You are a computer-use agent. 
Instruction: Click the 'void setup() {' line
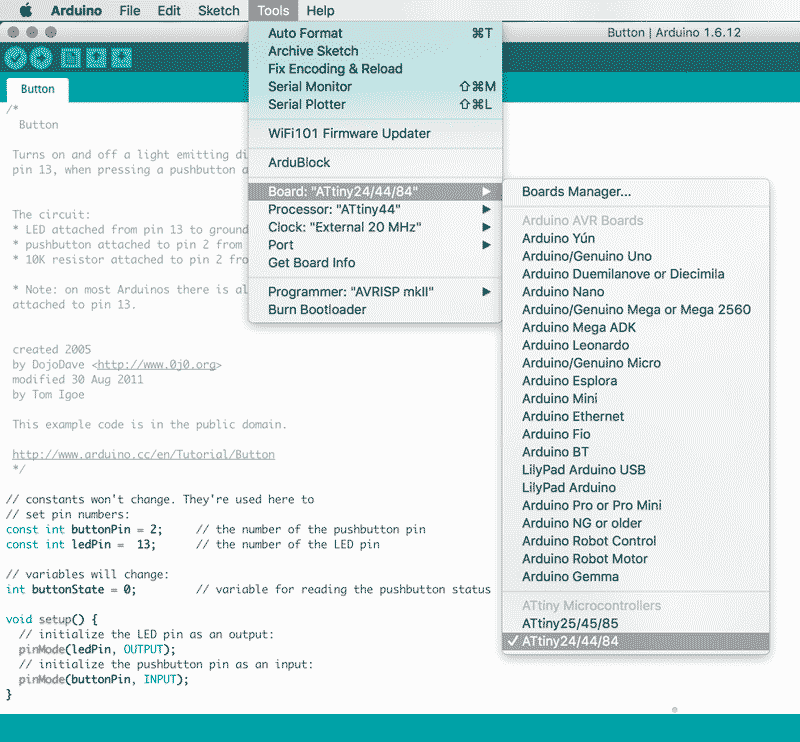pos(52,620)
